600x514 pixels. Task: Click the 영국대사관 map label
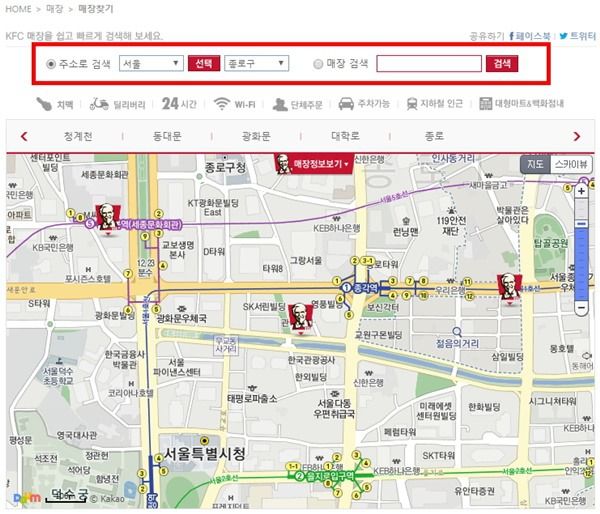pos(77,435)
